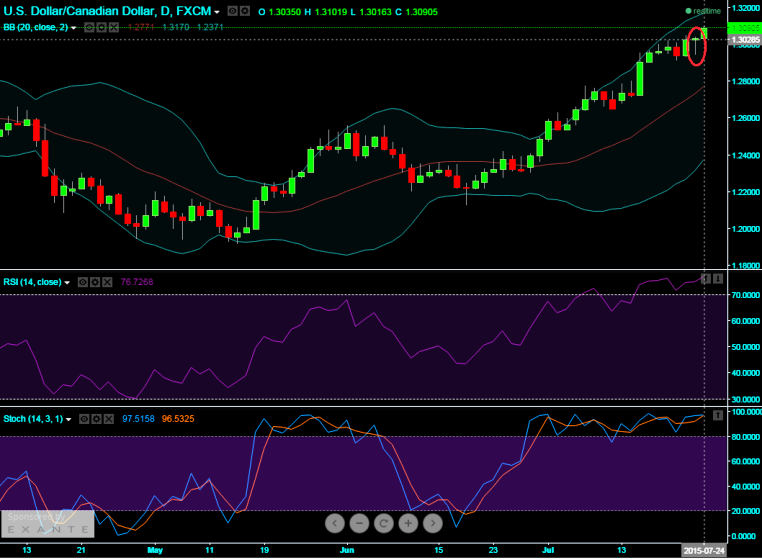Click the Stoch %D value 96.5325
The image size is (762, 560).
pos(178,419)
